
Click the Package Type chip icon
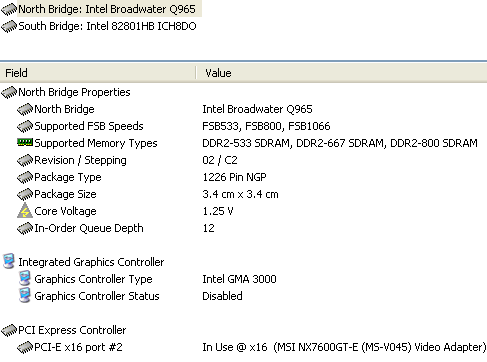(x=25, y=177)
